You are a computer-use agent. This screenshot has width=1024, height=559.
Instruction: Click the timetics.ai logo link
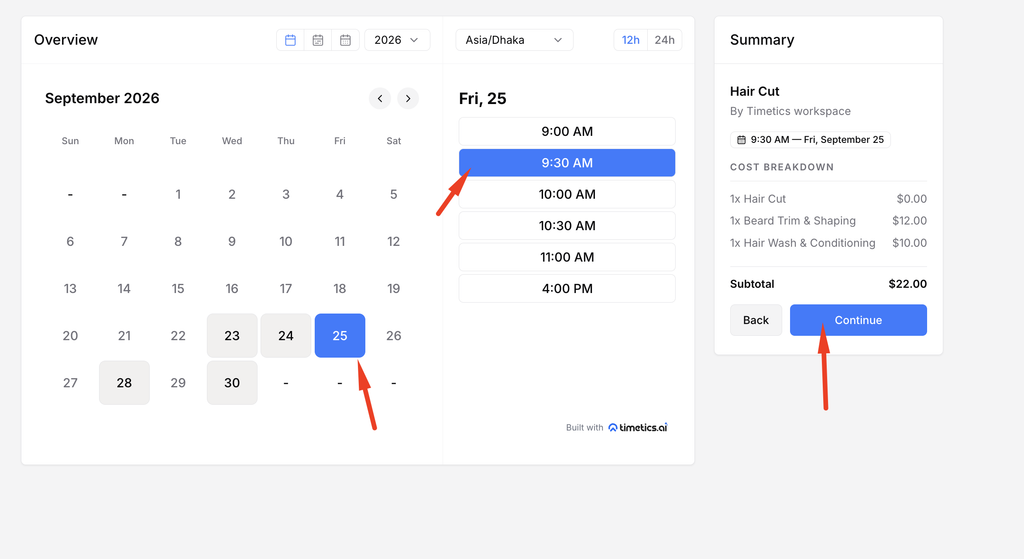pyautogui.click(x=638, y=428)
